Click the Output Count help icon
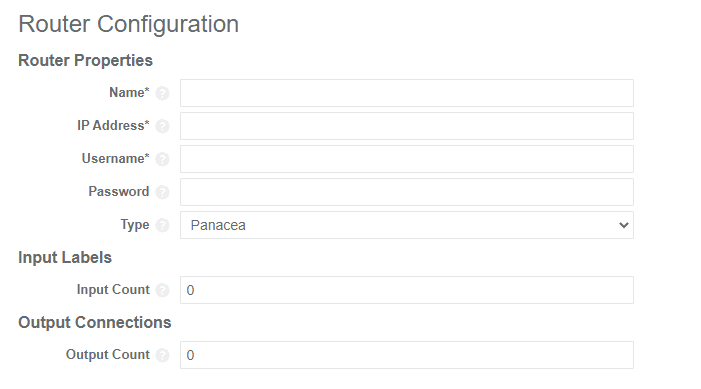The image size is (701, 389). tap(162, 355)
